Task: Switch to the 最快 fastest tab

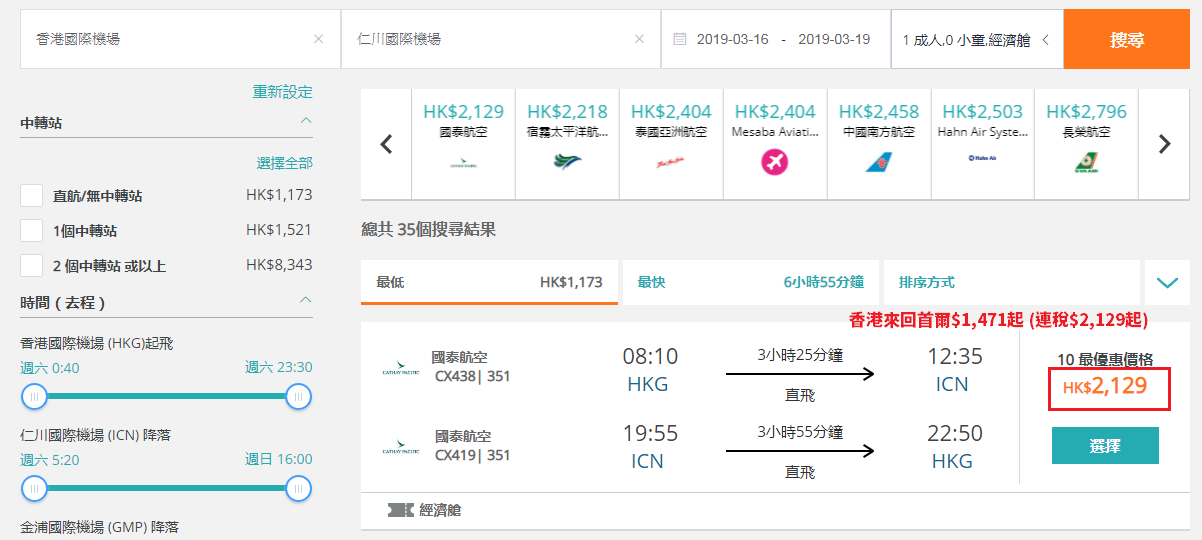Action: (x=750, y=282)
